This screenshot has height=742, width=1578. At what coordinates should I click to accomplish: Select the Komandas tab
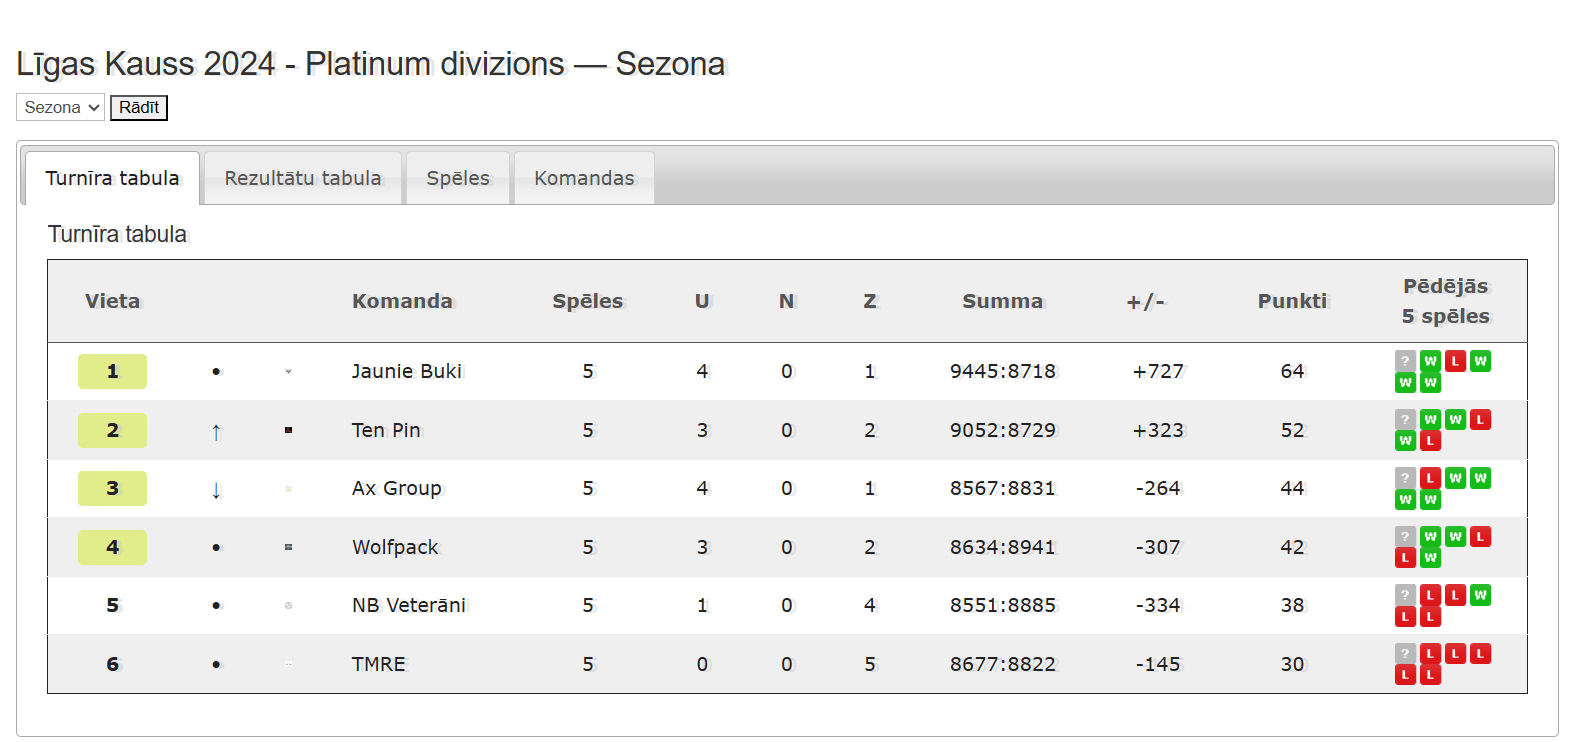click(584, 178)
